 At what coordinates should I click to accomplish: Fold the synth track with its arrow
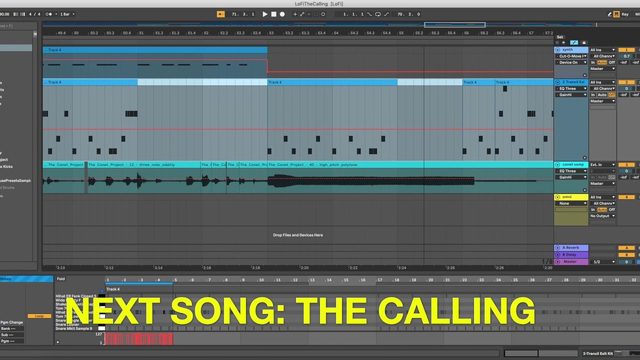pos(558,50)
